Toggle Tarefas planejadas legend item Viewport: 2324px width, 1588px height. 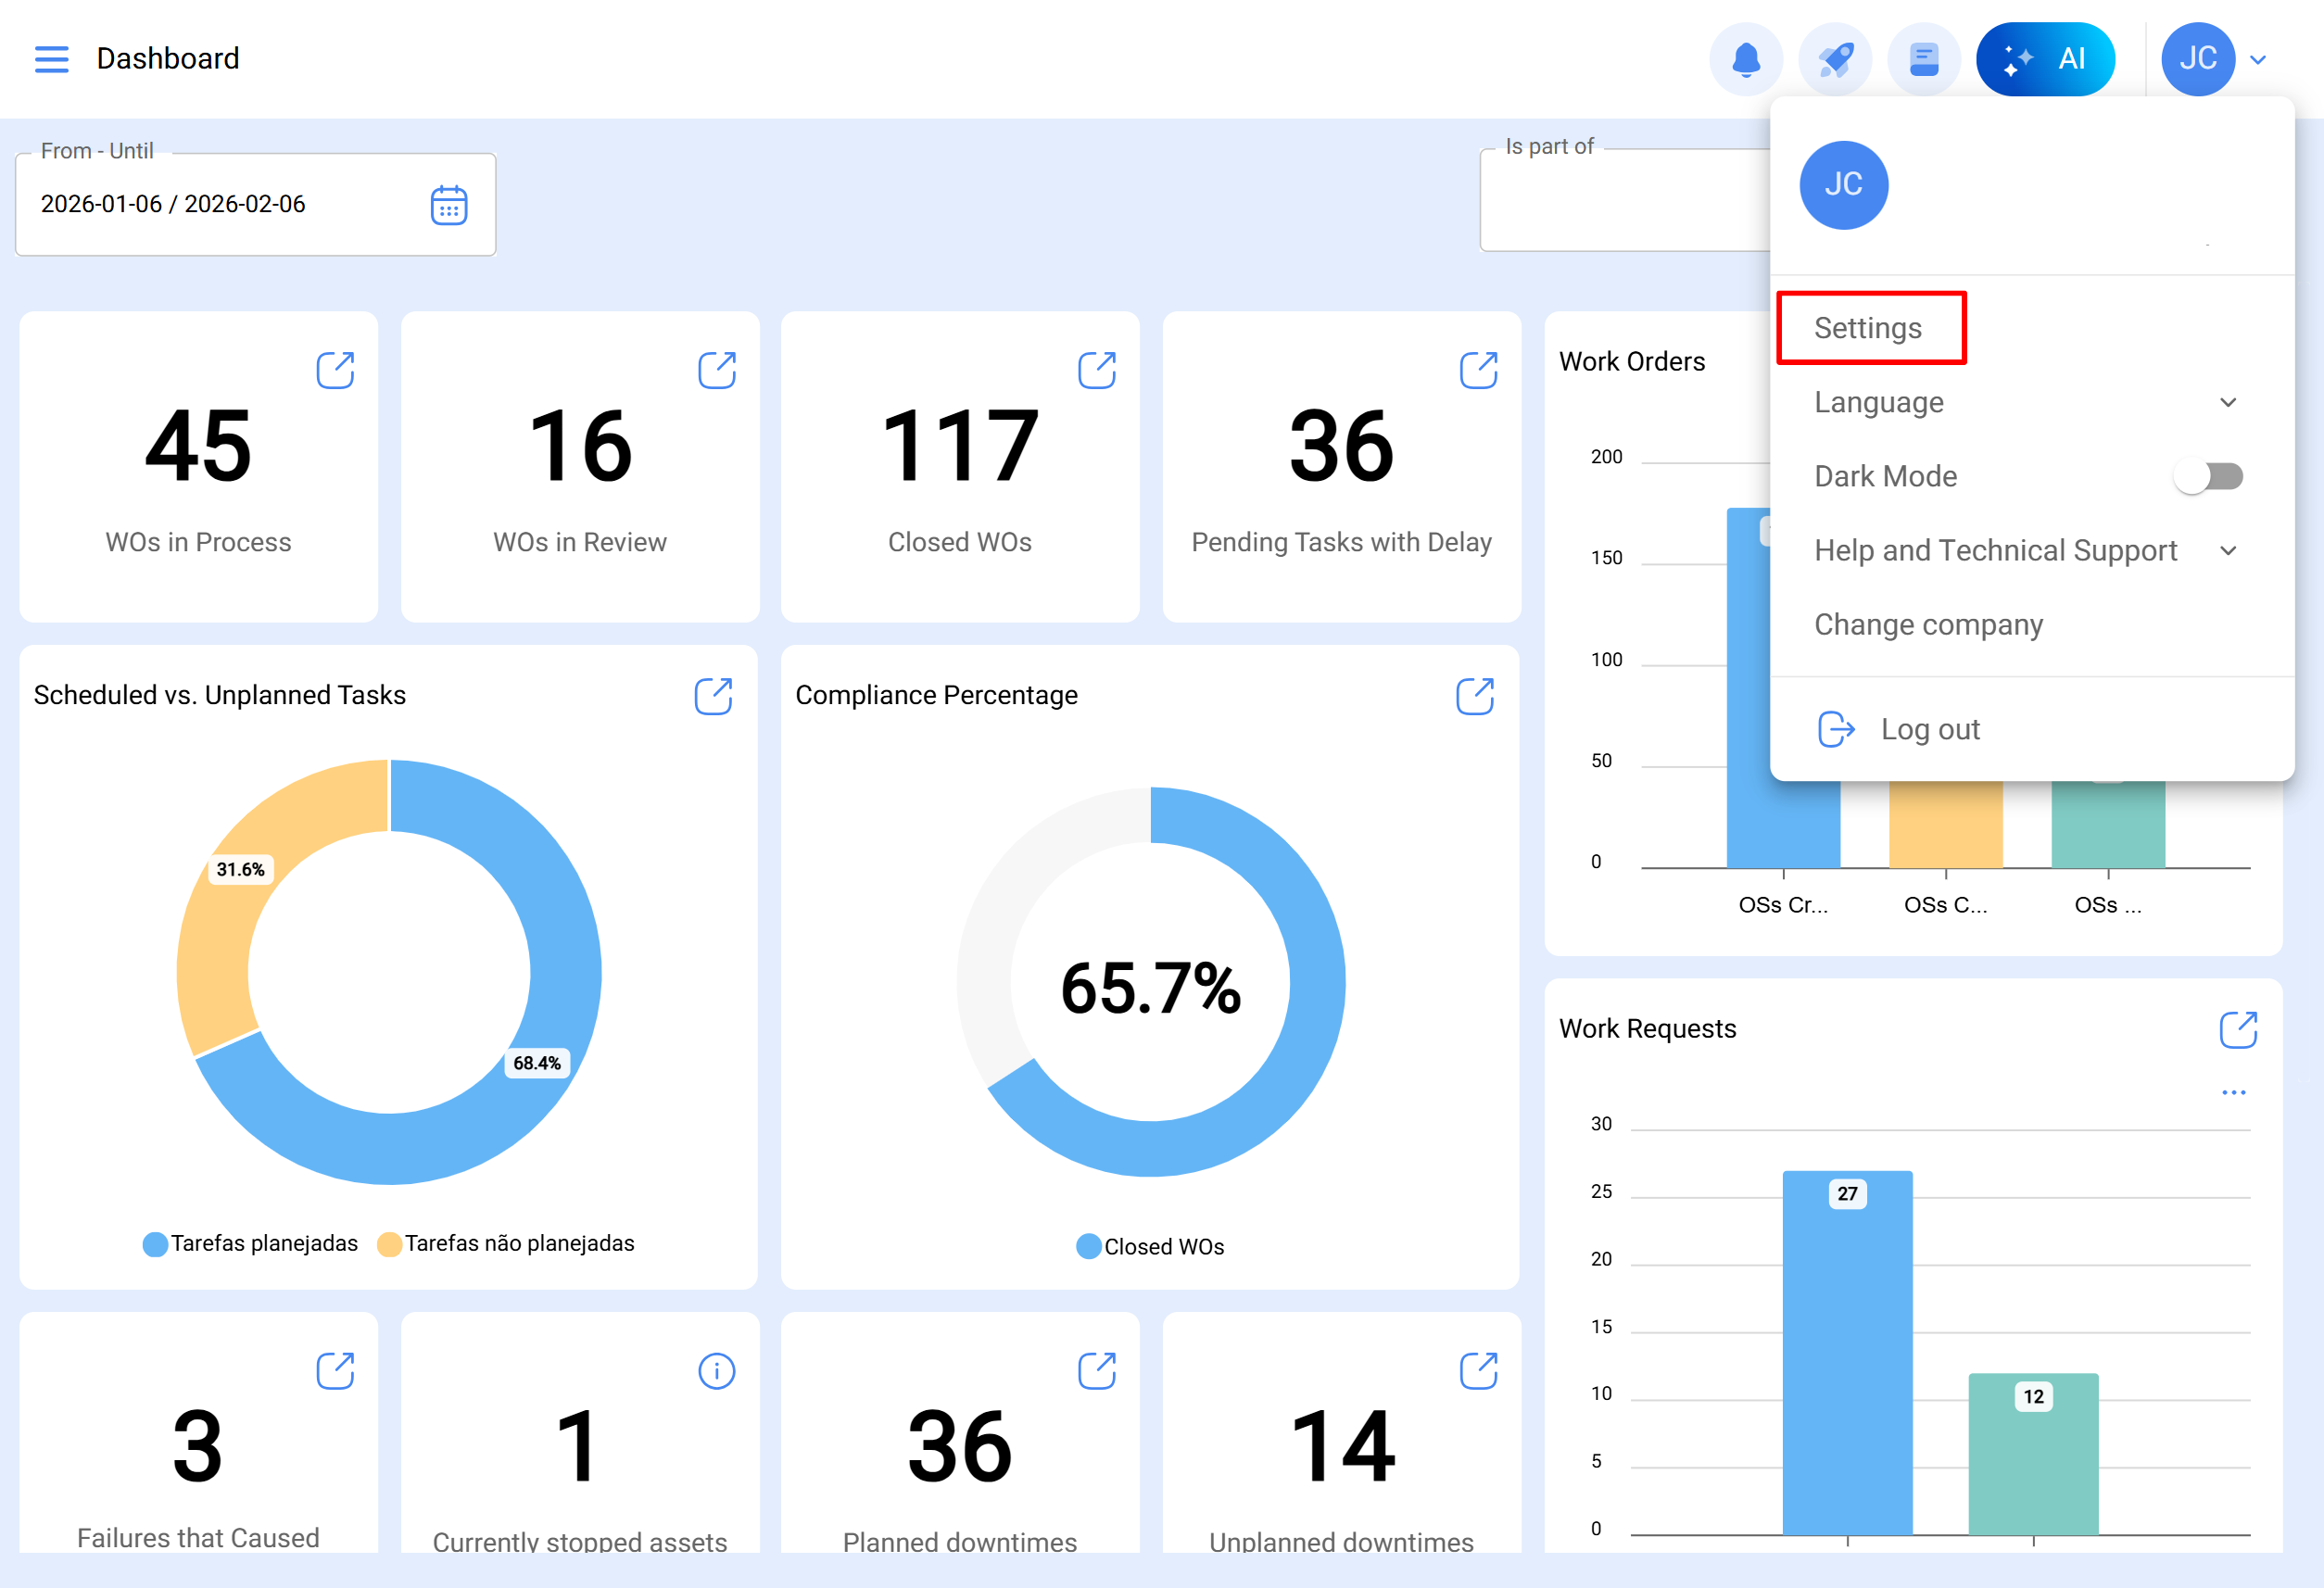click(x=254, y=1243)
